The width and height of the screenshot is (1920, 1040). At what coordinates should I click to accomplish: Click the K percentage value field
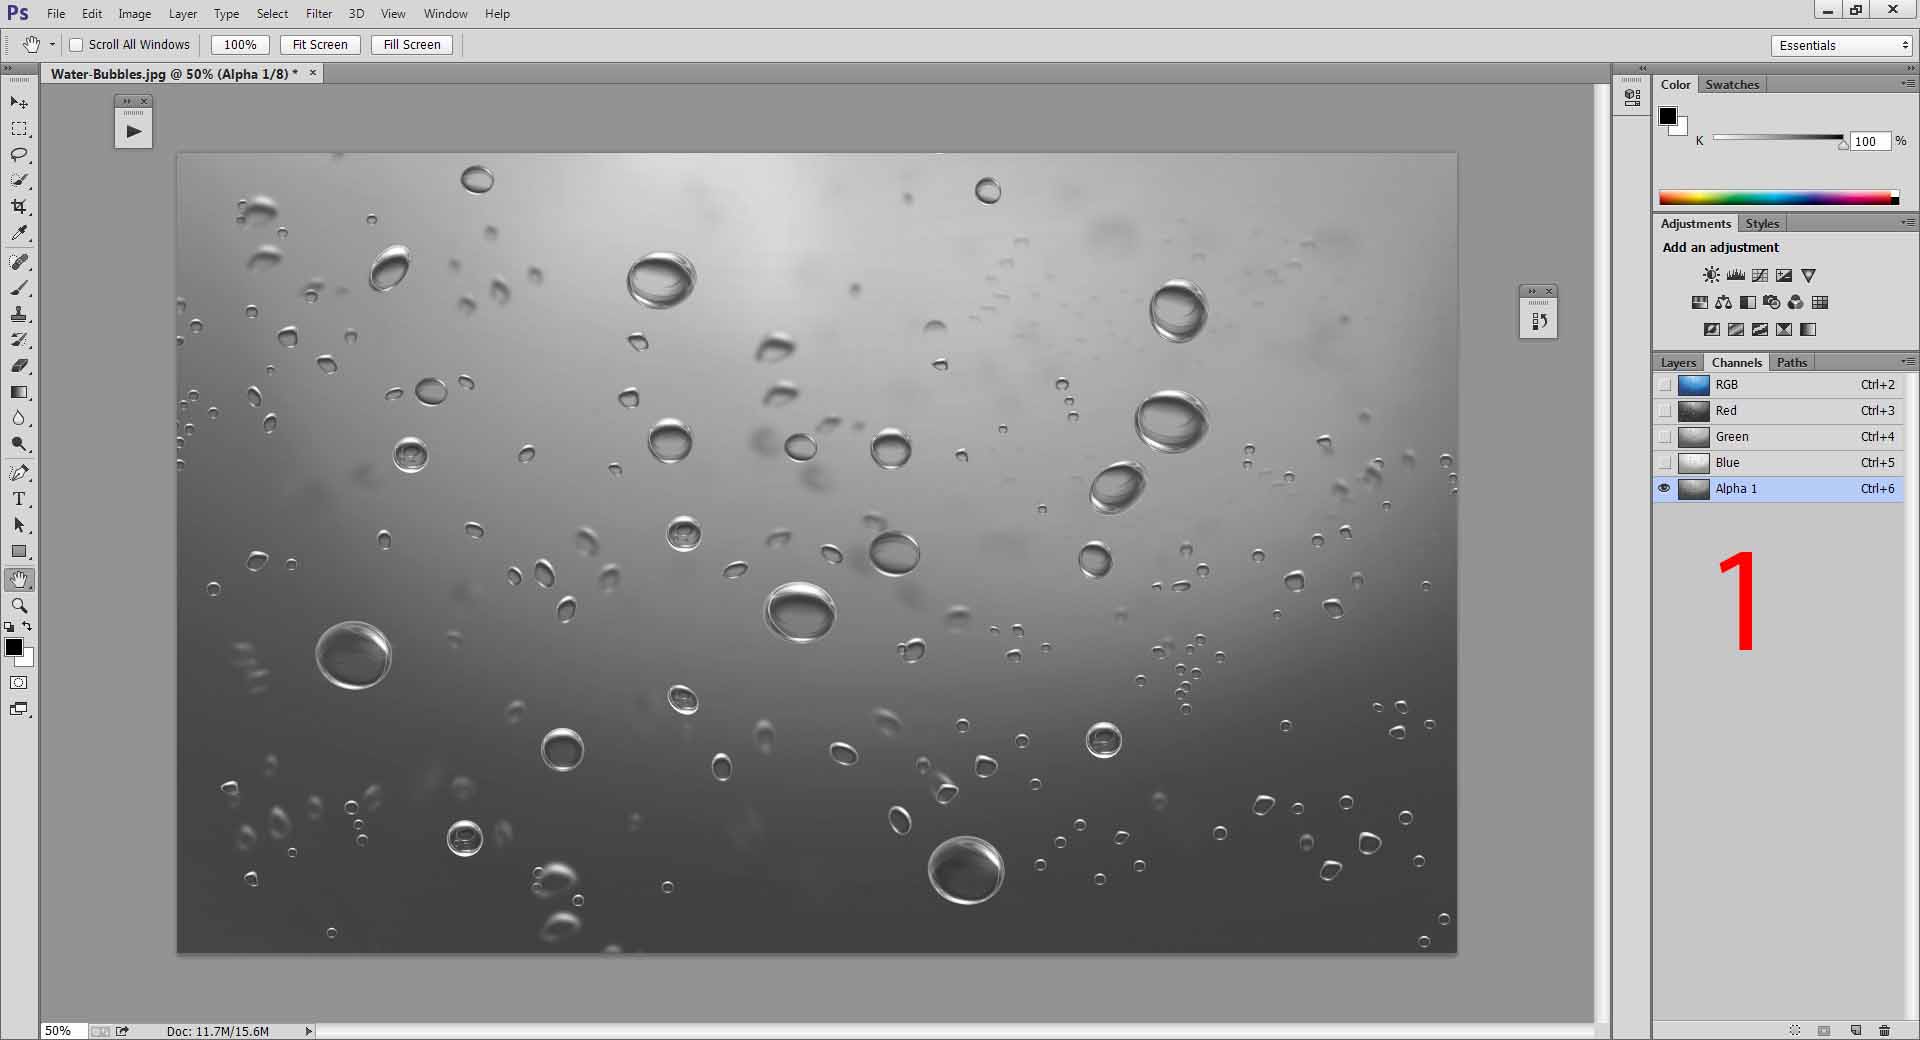(1870, 142)
